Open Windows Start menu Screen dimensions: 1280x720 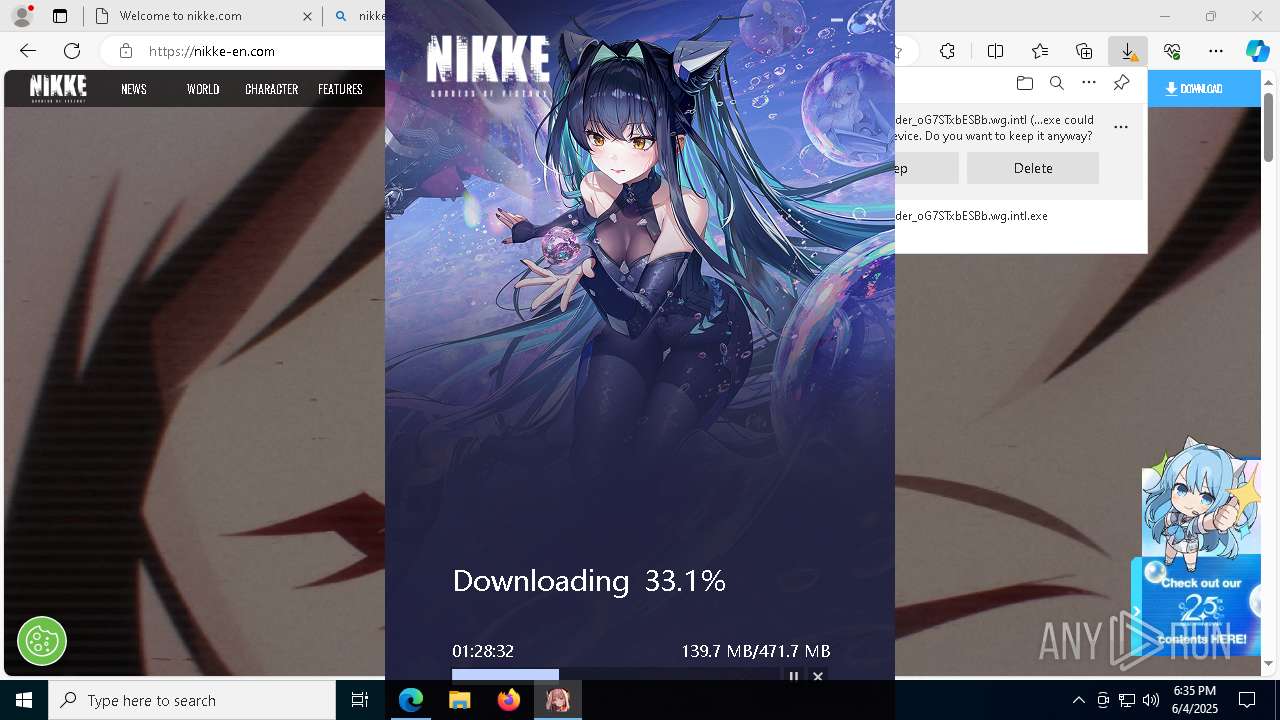click(x=24, y=700)
